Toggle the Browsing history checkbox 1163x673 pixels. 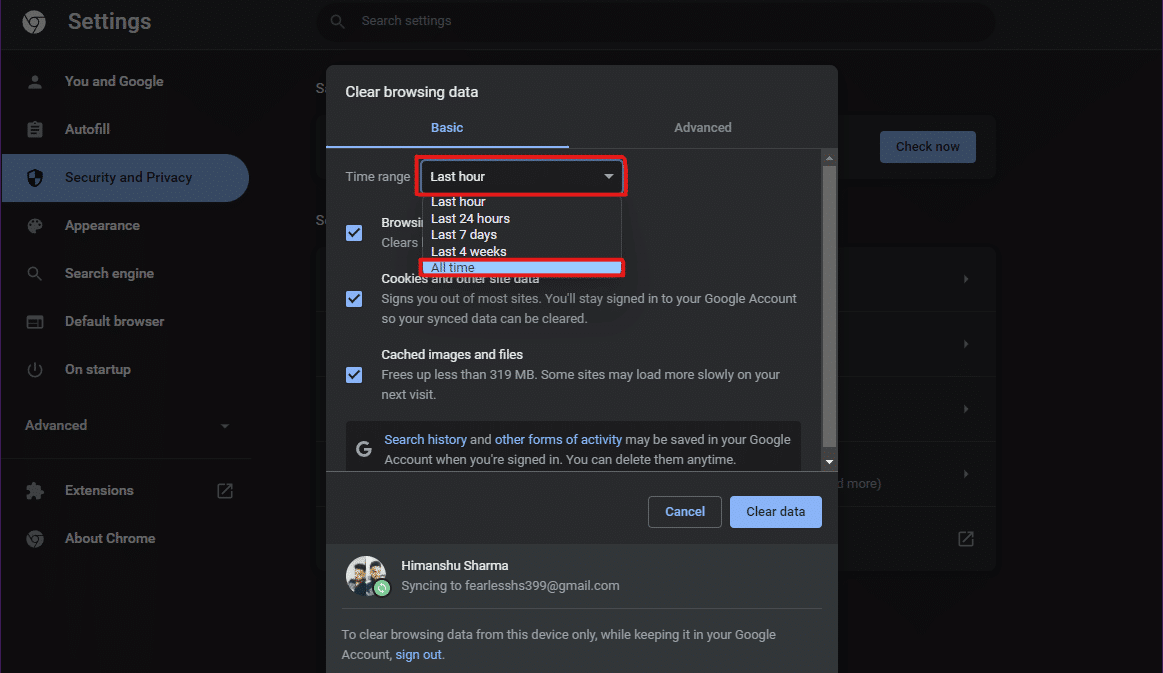coord(355,233)
